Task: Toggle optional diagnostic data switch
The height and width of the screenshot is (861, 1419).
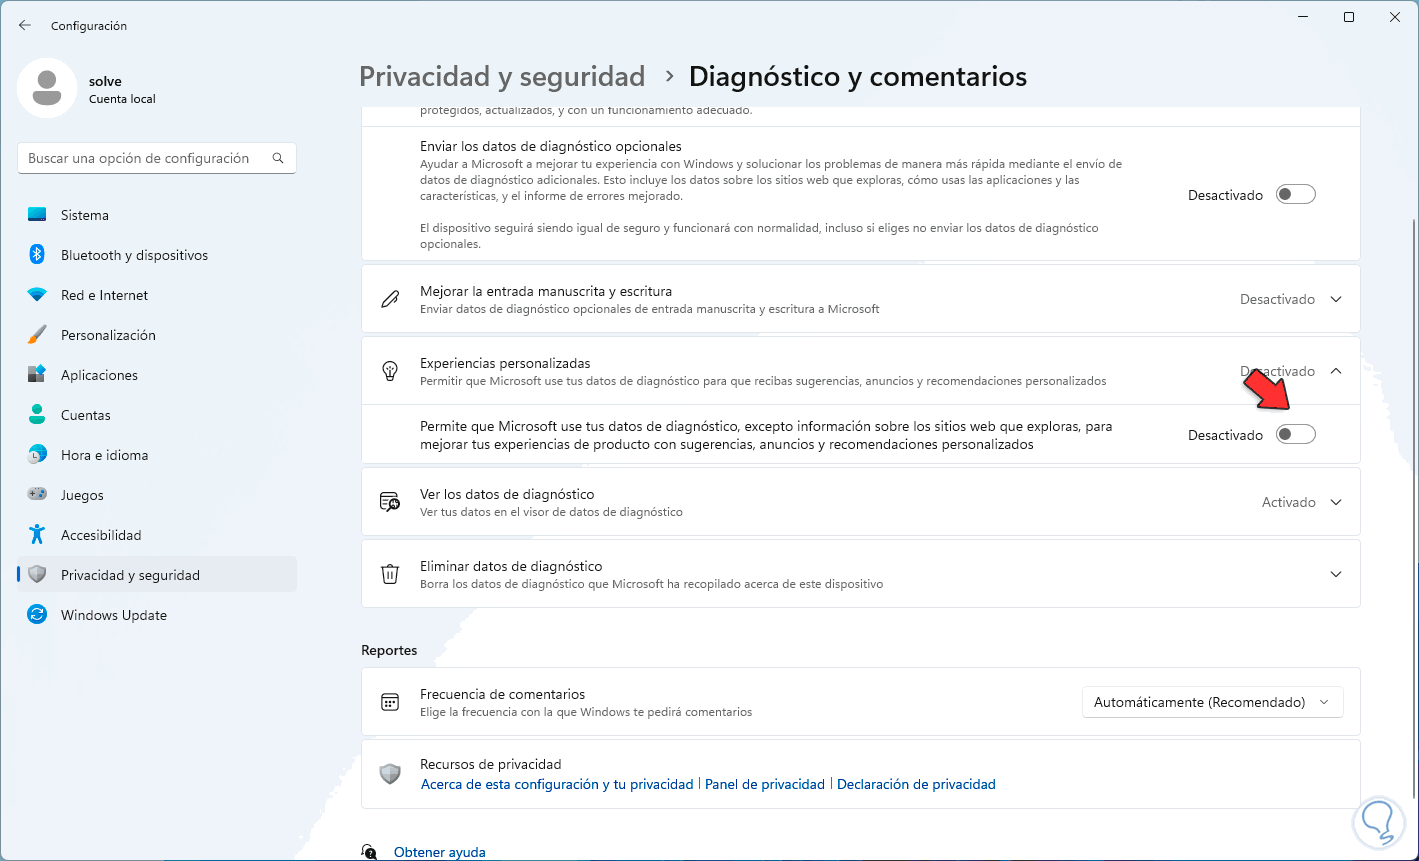Action: click(x=1296, y=195)
